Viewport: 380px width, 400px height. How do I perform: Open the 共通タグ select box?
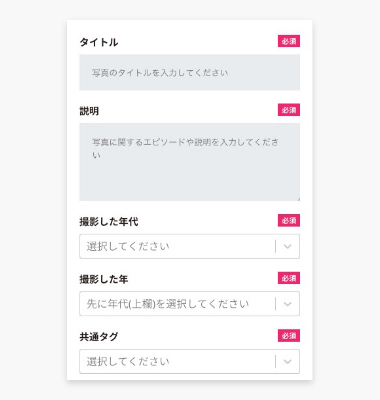tap(189, 361)
